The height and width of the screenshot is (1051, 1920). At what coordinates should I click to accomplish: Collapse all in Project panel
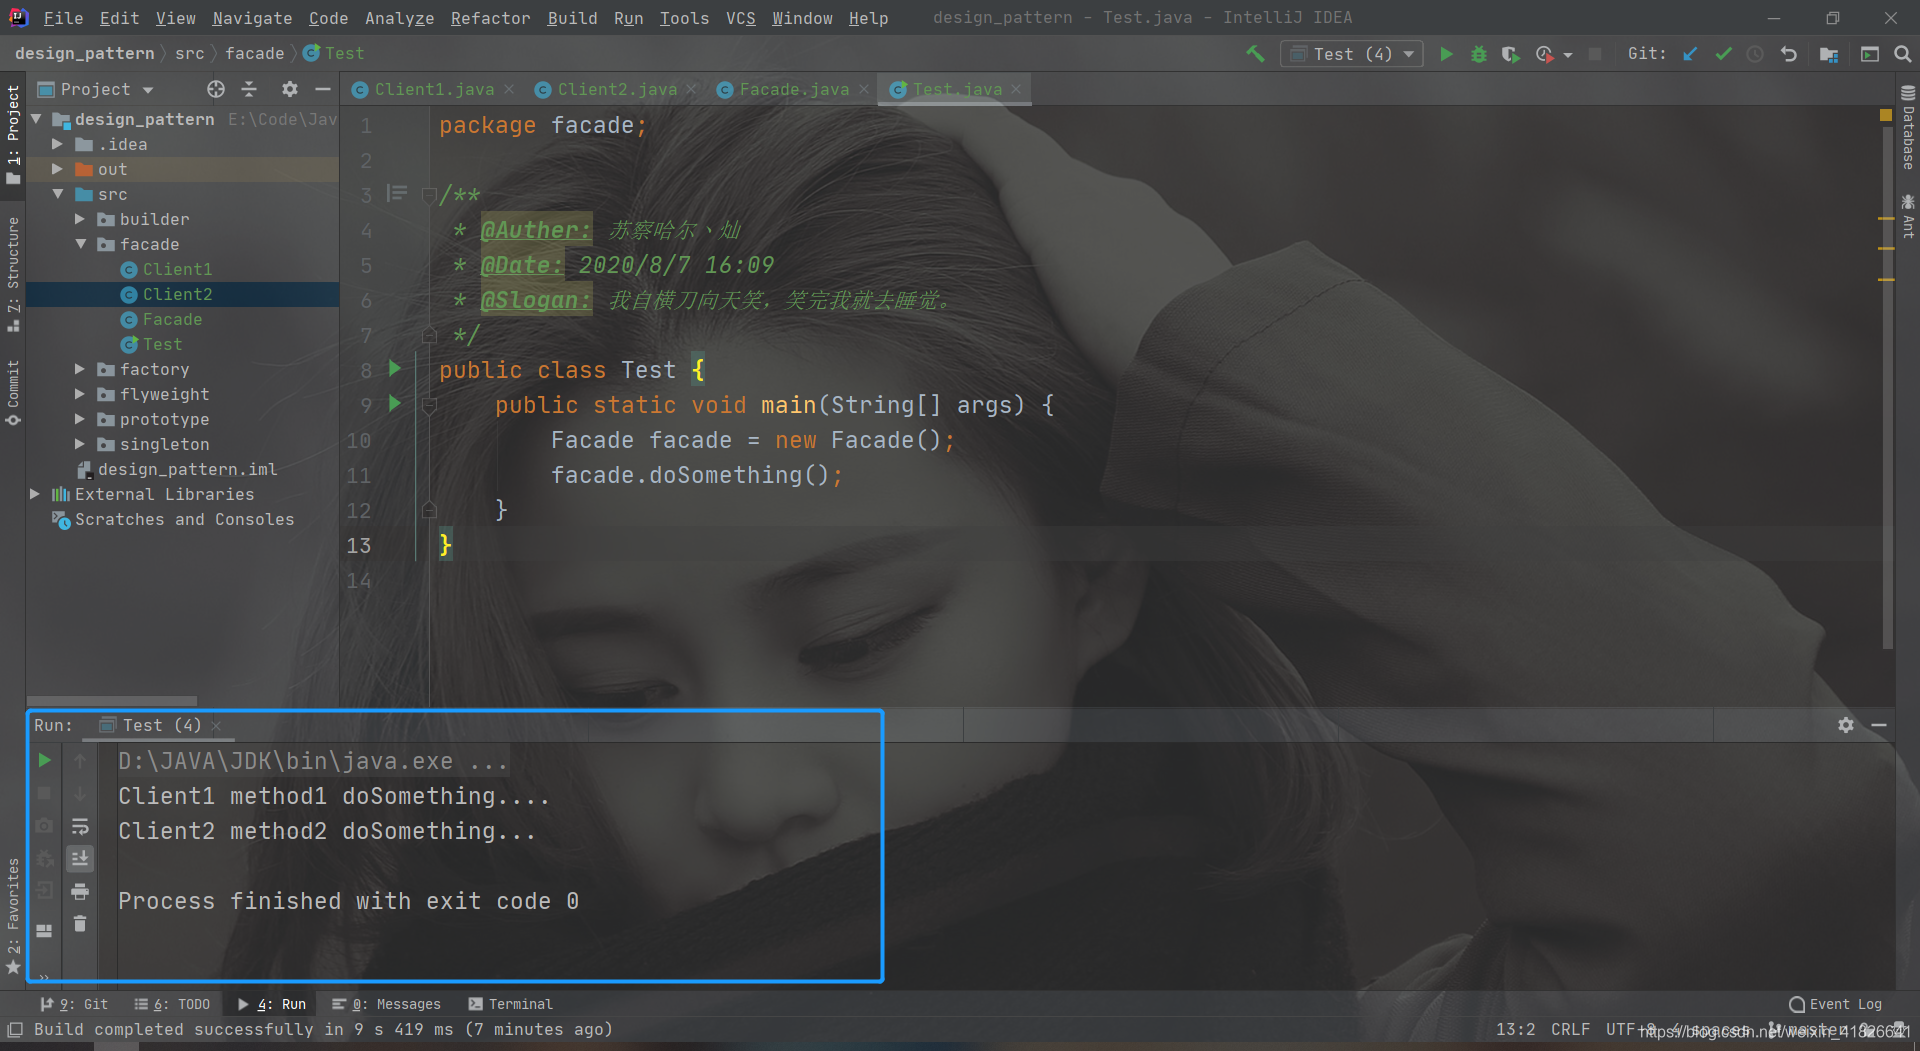point(249,89)
